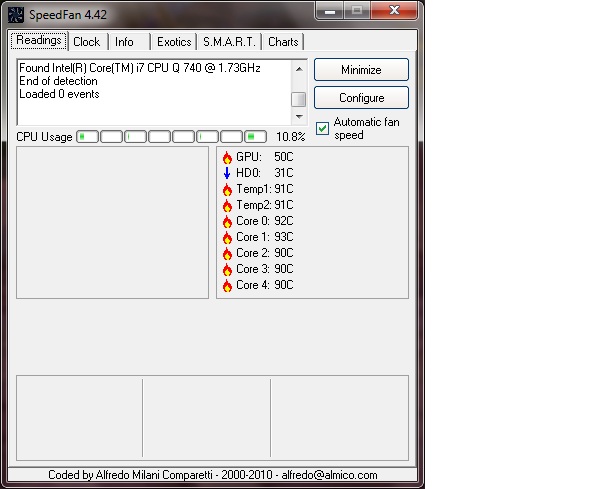
Task: Click the Minimize button in the panel
Action: (x=361, y=70)
